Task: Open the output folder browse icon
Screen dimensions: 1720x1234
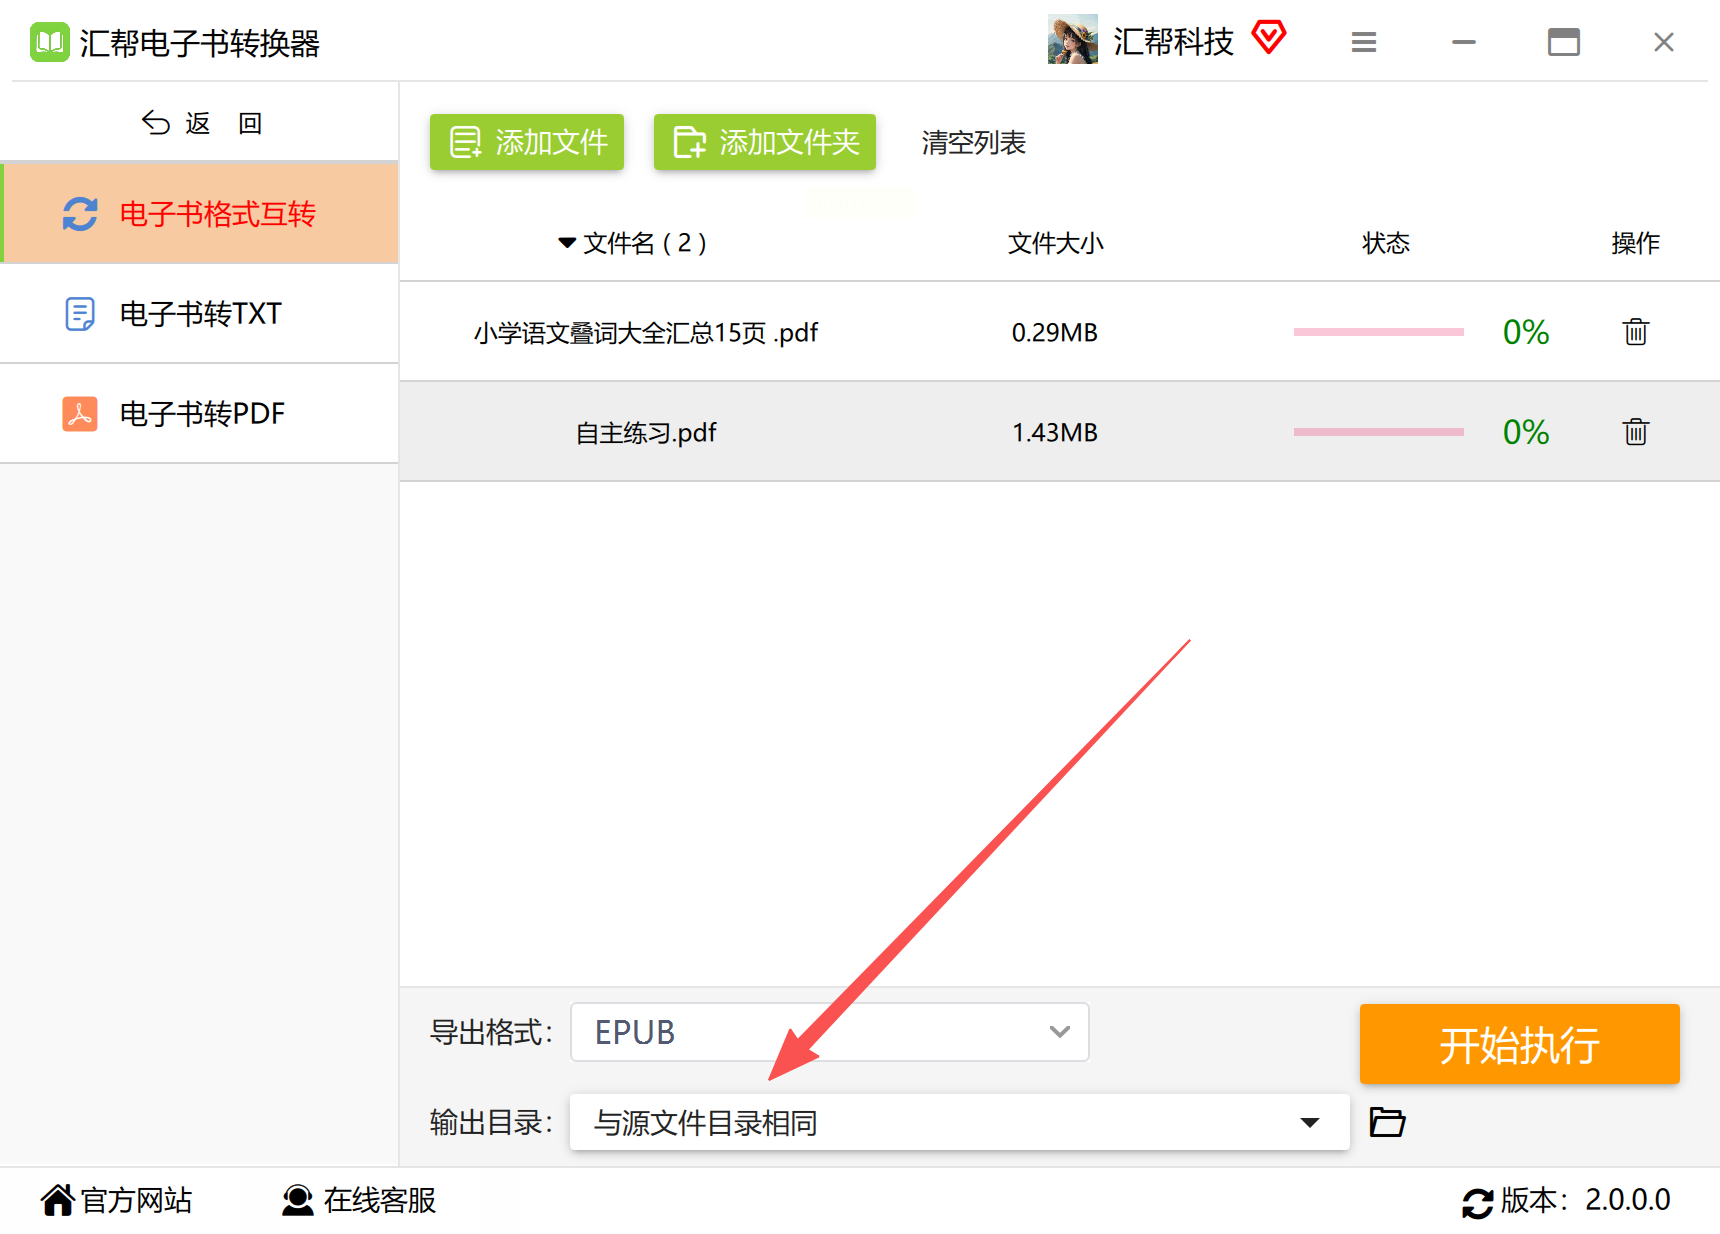Action: tap(1387, 1122)
